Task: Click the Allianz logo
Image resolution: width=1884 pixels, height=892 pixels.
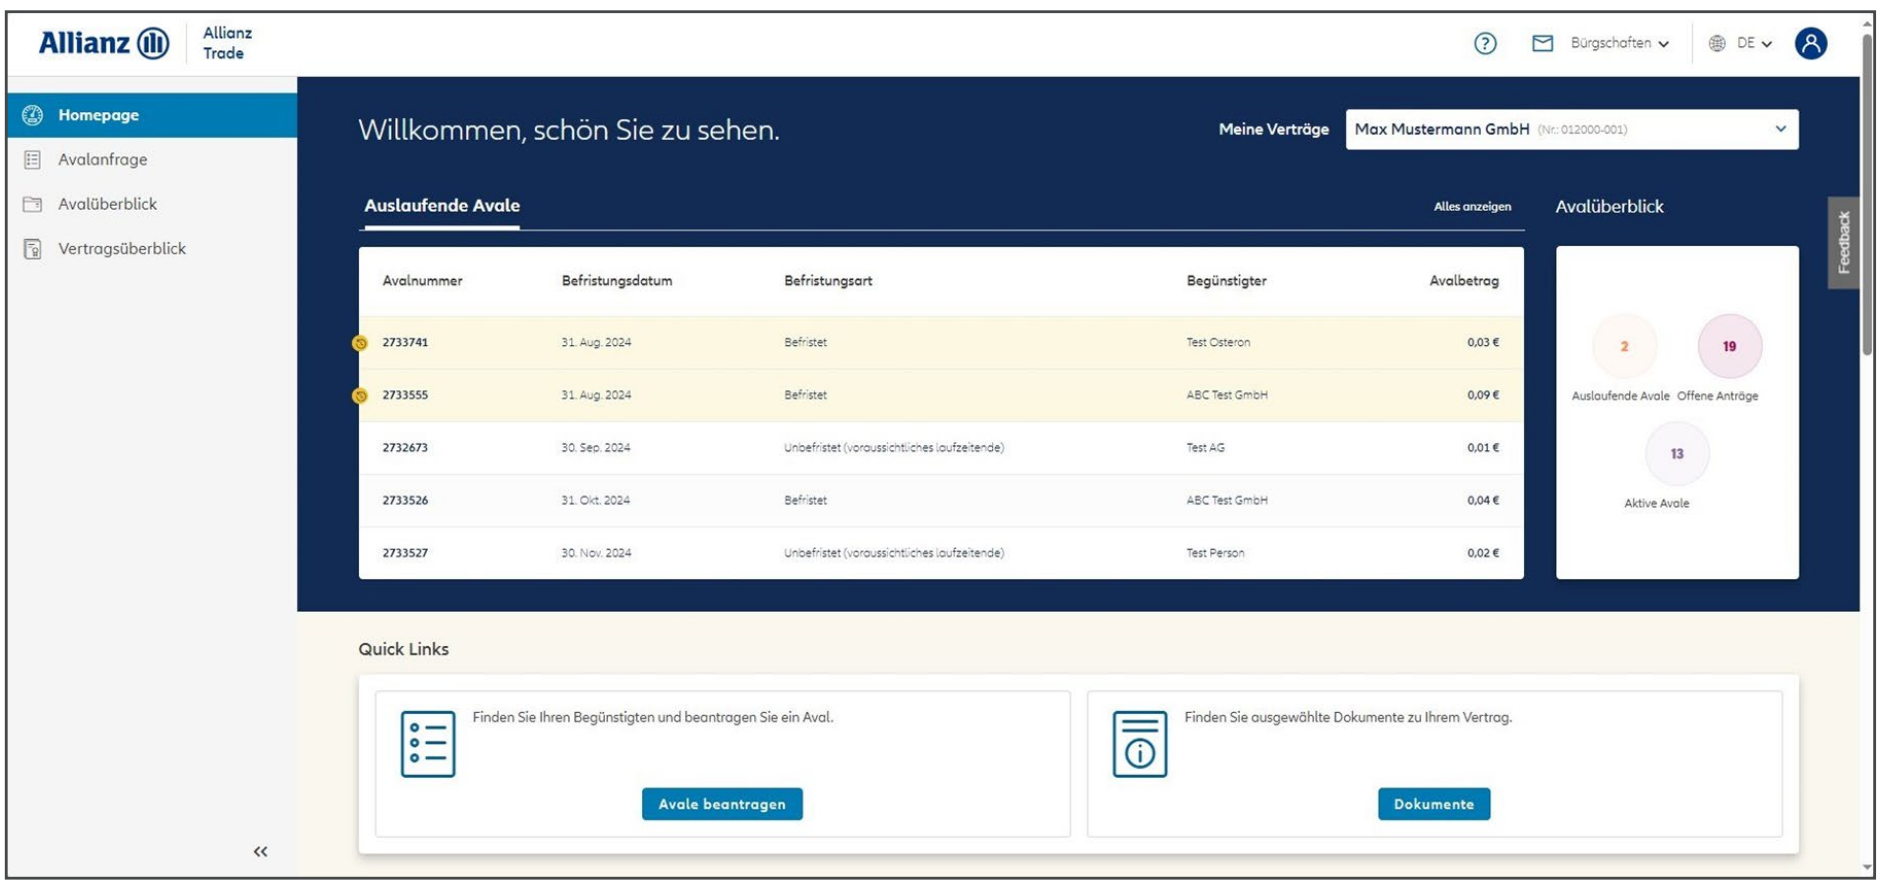Action: (x=104, y=43)
